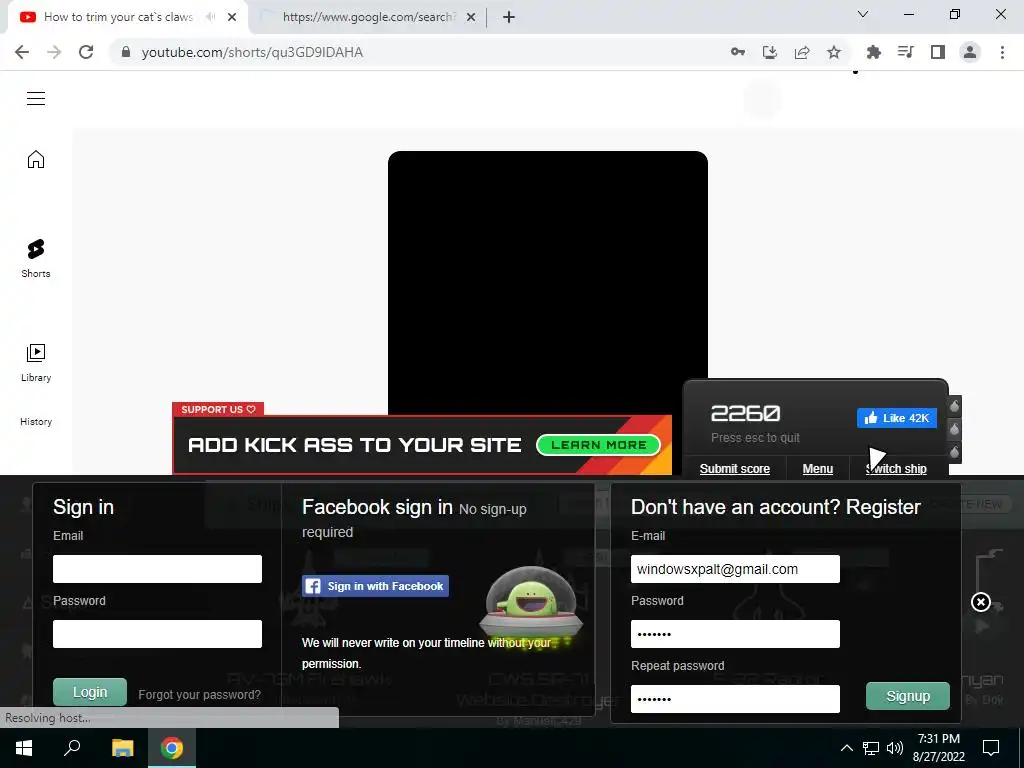Click the browser back arrow
The width and height of the screenshot is (1024, 768).
coord(22,52)
